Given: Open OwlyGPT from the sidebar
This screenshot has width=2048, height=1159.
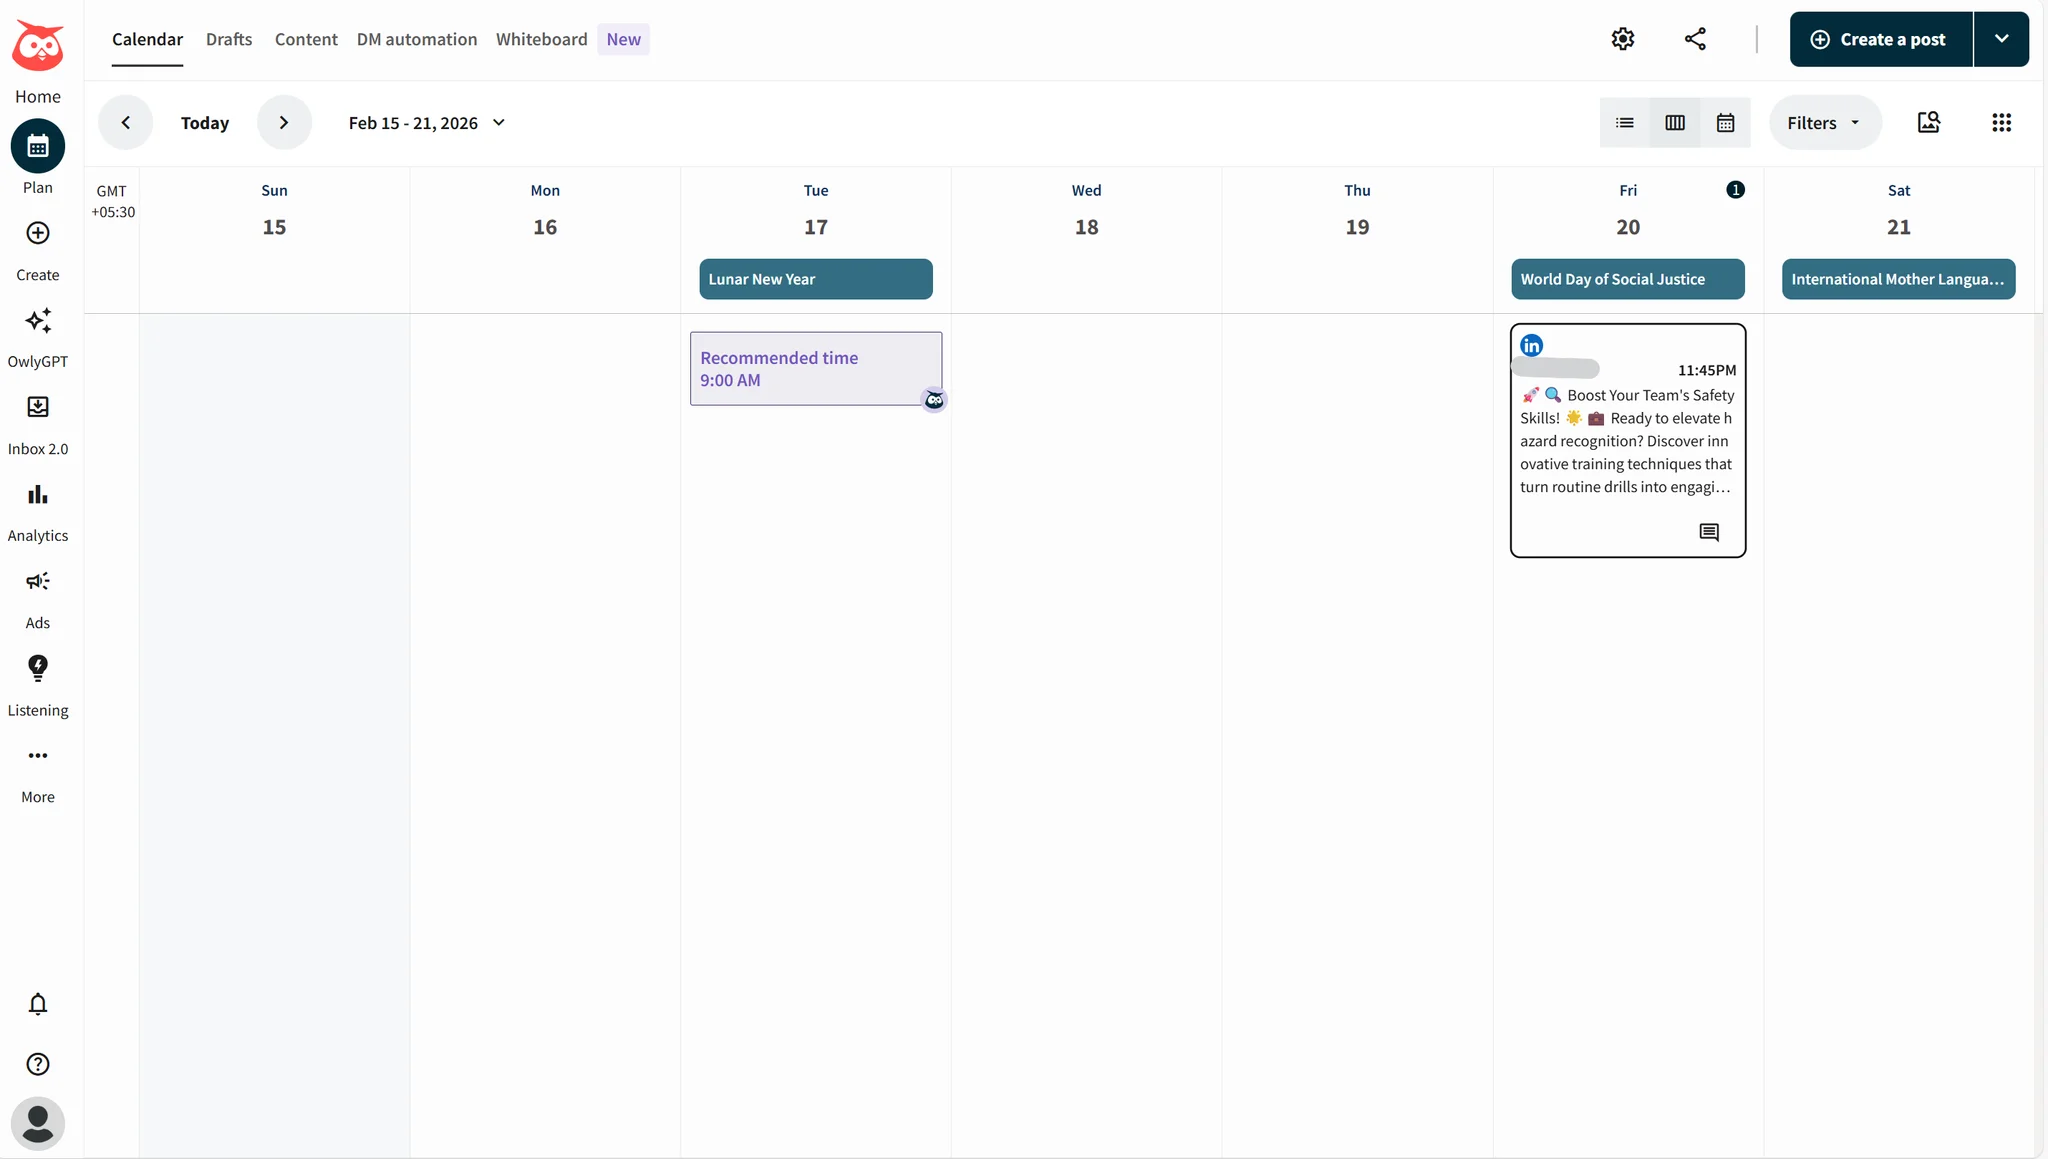Looking at the screenshot, I should (38, 336).
